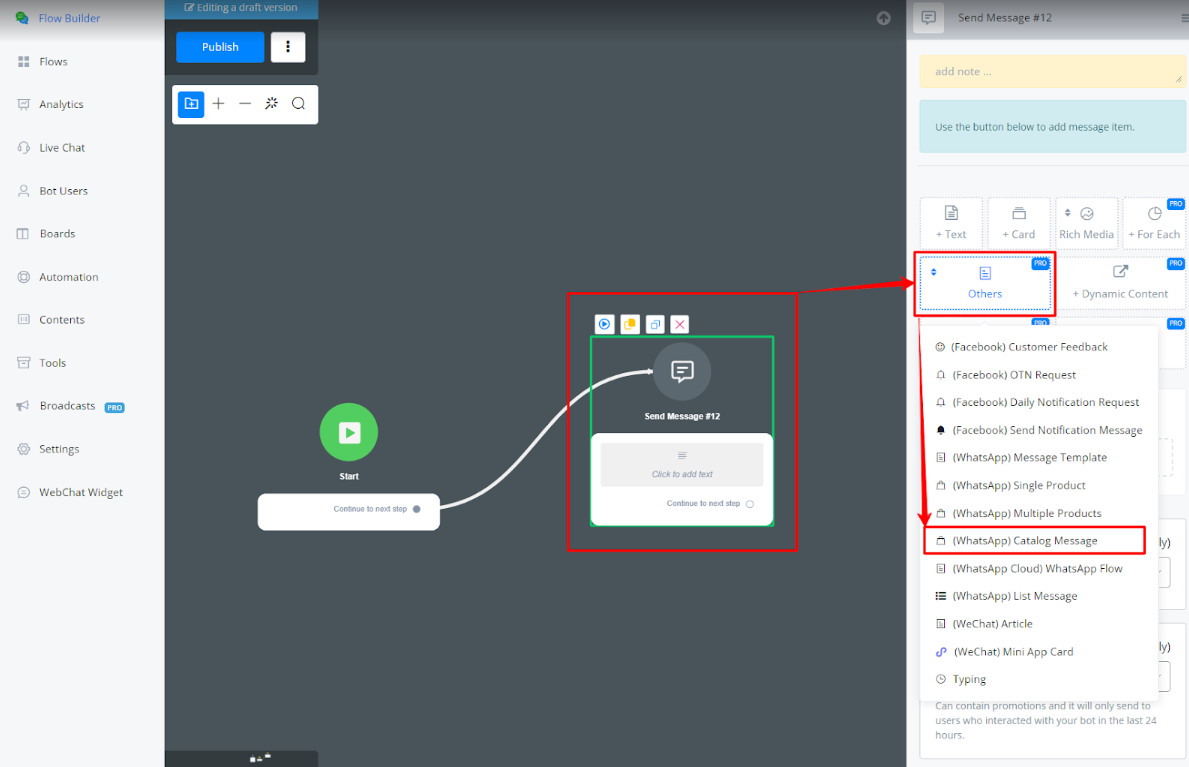
Task: Choose the Typing menu entry
Action: (969, 679)
